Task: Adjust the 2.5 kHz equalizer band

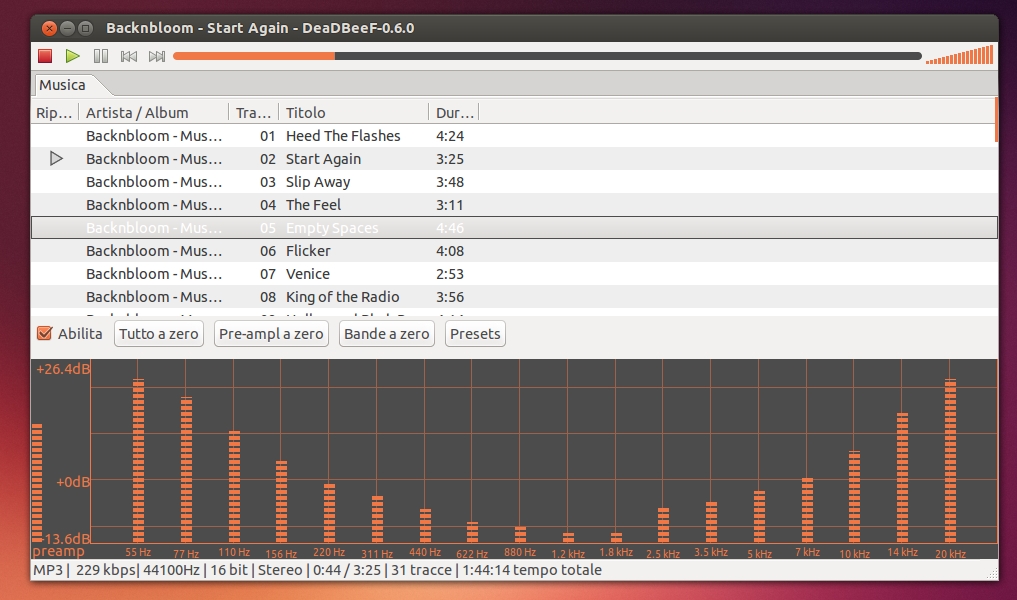Action: click(x=663, y=525)
